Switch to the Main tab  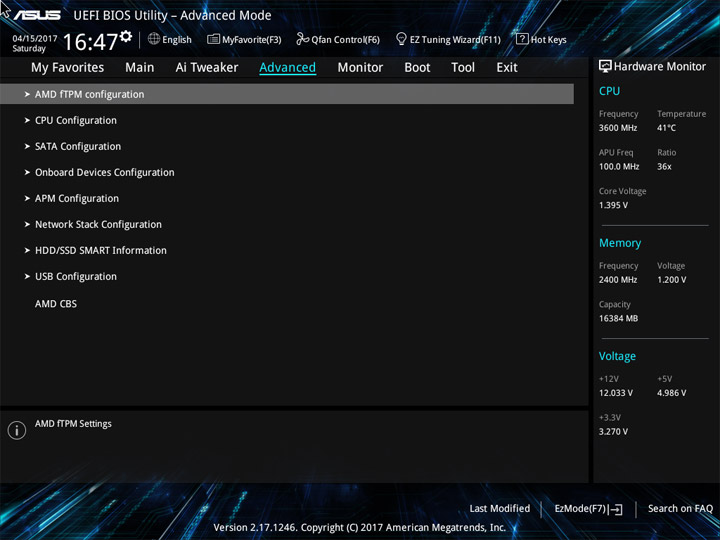[140, 68]
